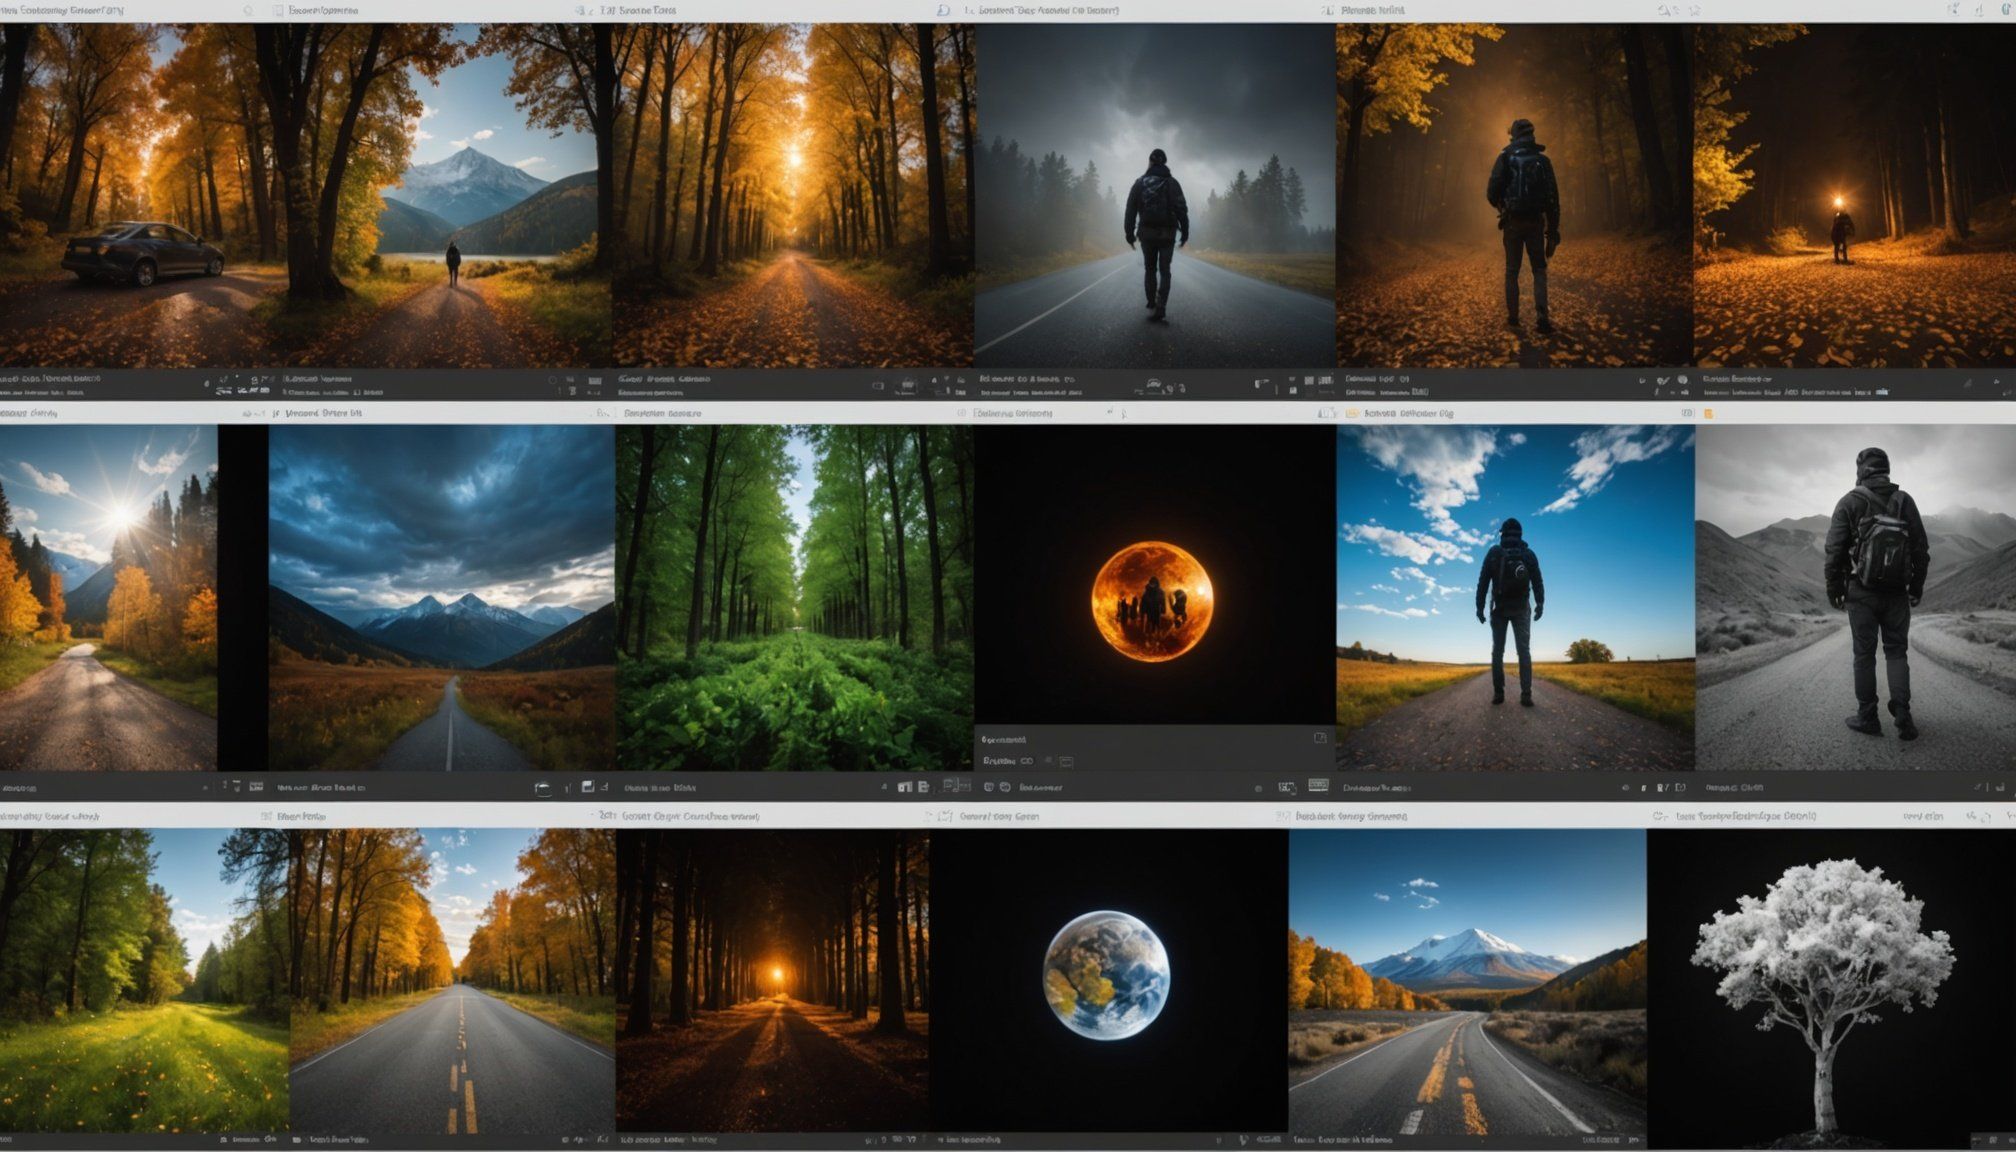The height and width of the screenshot is (1152, 2016).
Task: Click the star icon in top bar near right
Action: point(1694,10)
